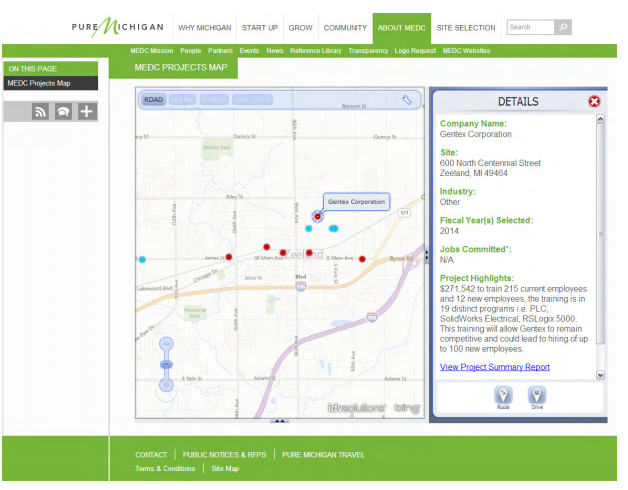Open the WHY MICHIGAN menu
This screenshot has height=490, width=628.
(x=205, y=28)
